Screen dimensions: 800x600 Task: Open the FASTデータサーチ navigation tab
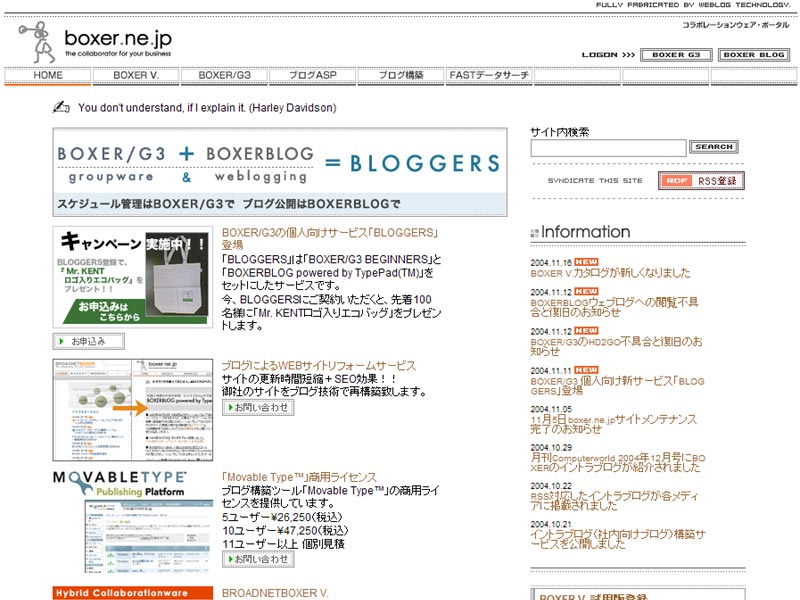(489, 75)
